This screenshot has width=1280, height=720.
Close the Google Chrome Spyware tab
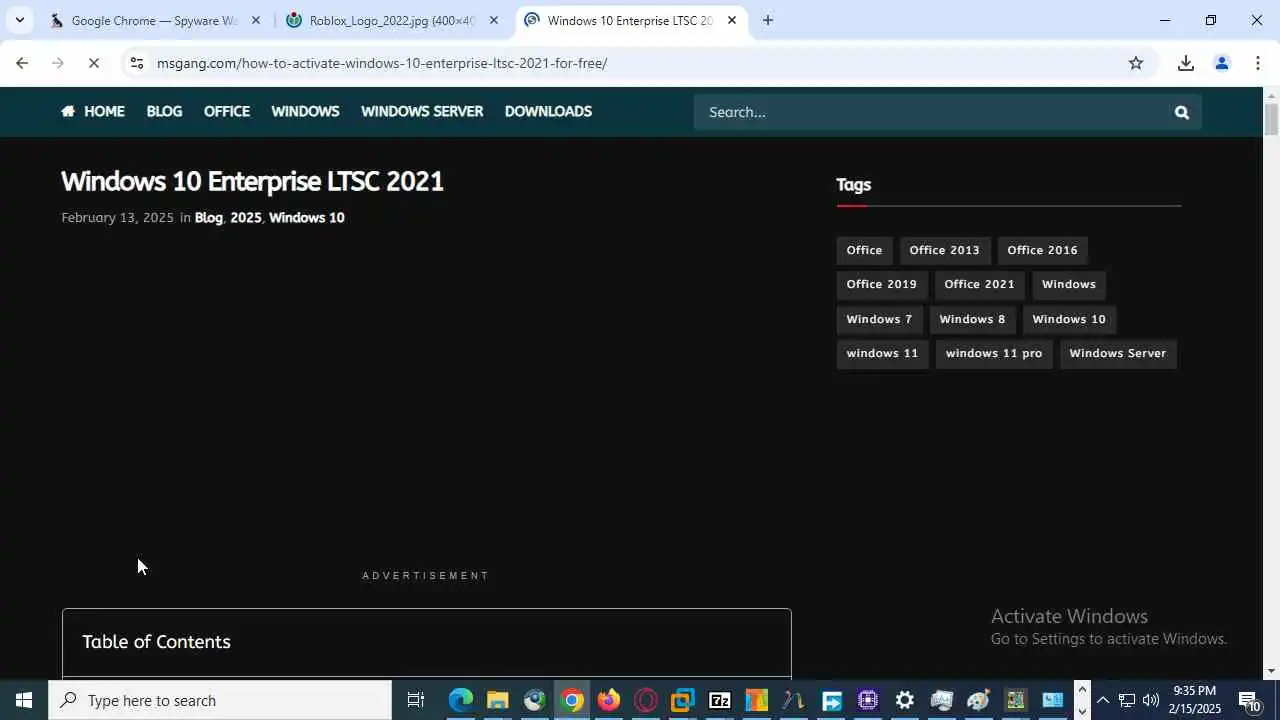click(256, 20)
